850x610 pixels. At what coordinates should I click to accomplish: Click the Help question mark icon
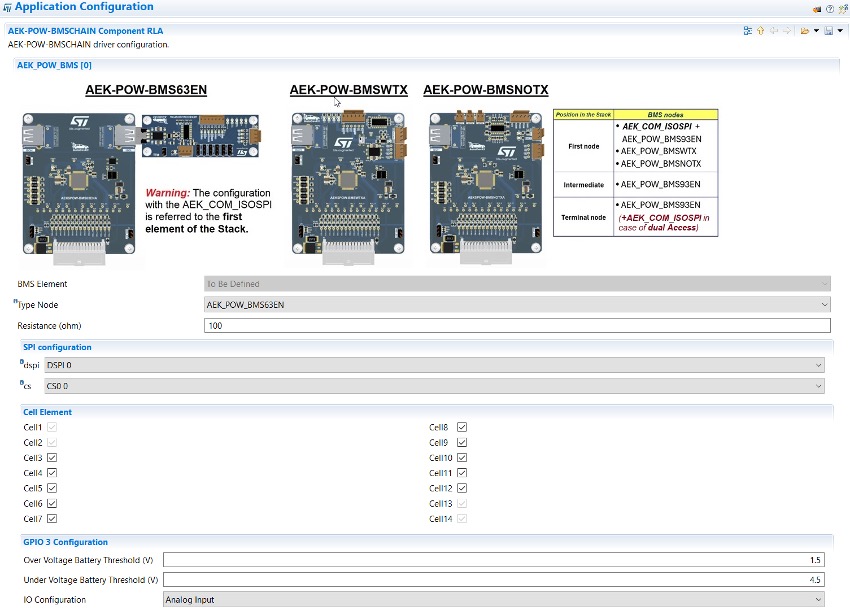coord(830,8)
